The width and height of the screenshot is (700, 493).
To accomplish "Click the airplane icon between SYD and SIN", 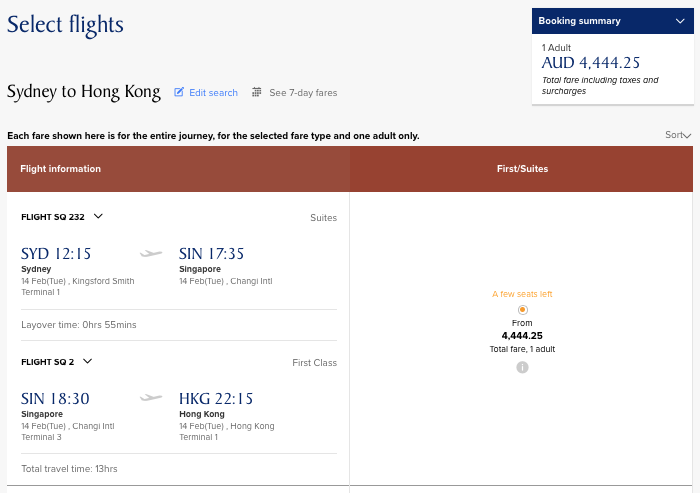I will pos(151,254).
